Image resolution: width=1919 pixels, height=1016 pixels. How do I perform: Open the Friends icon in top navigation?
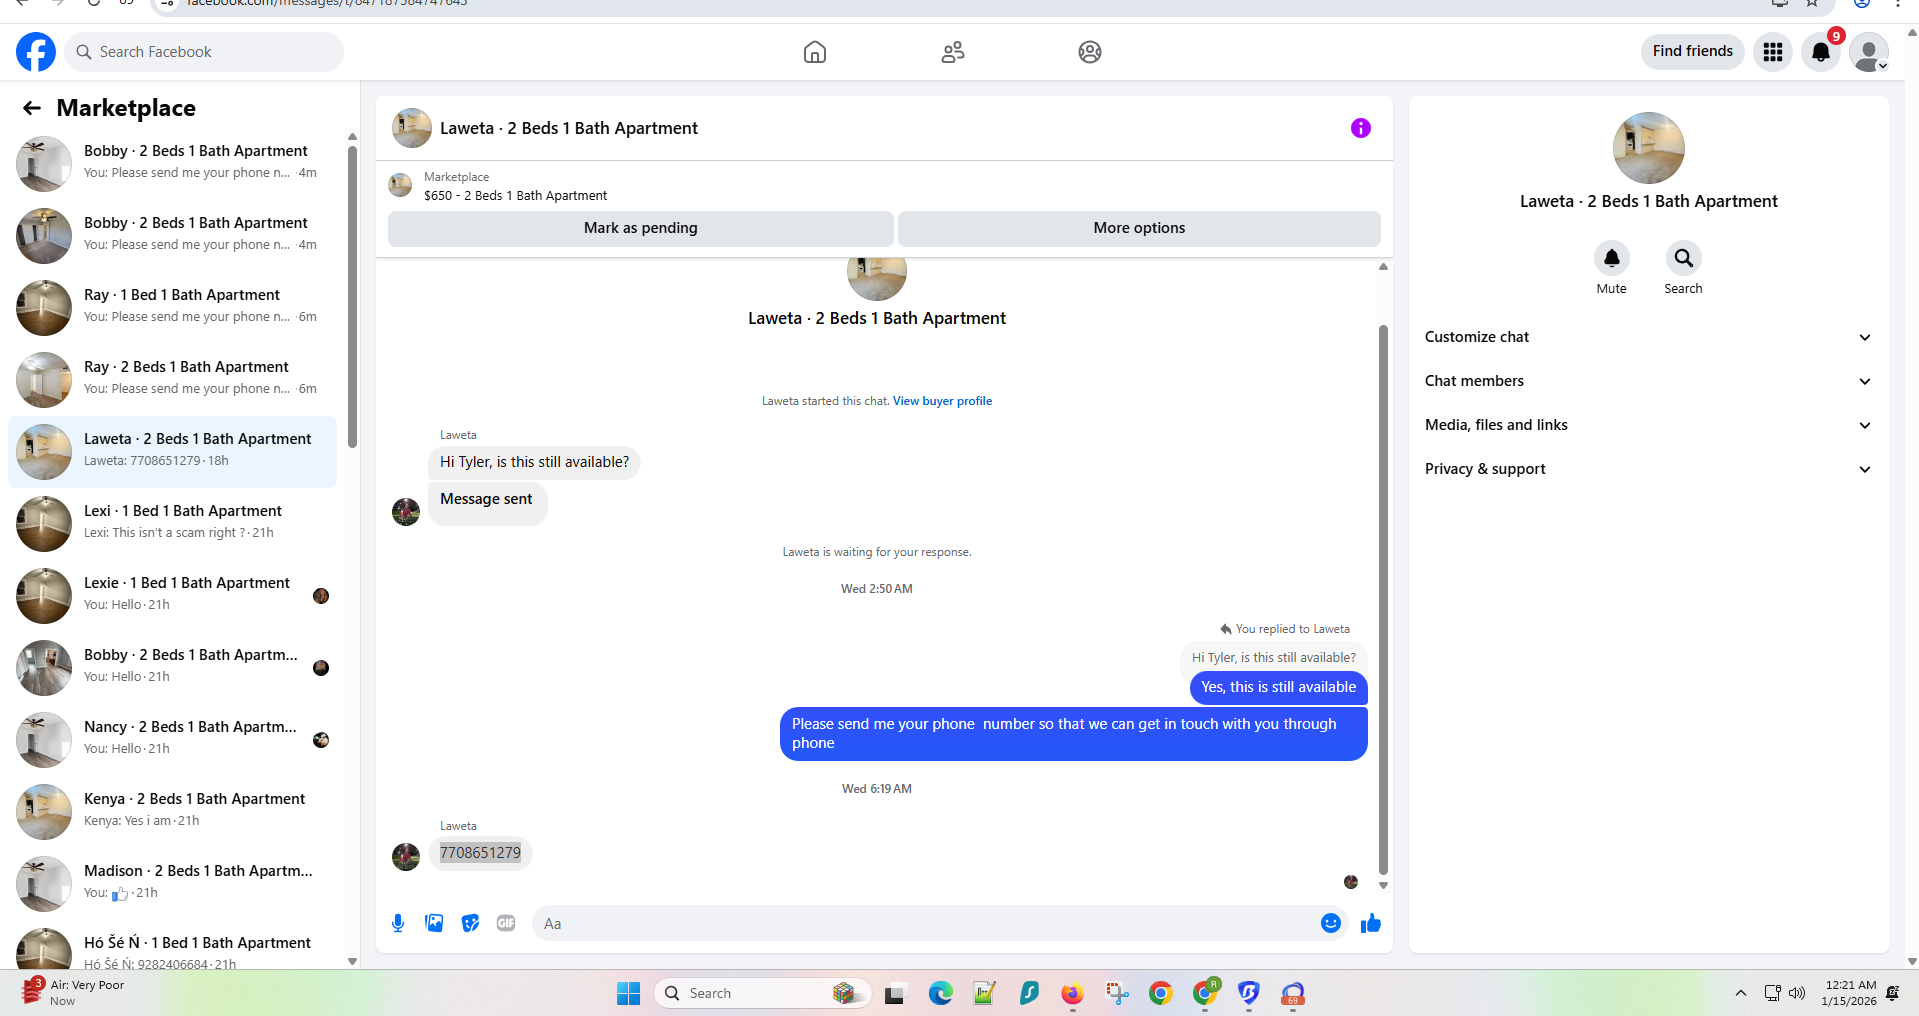(953, 52)
